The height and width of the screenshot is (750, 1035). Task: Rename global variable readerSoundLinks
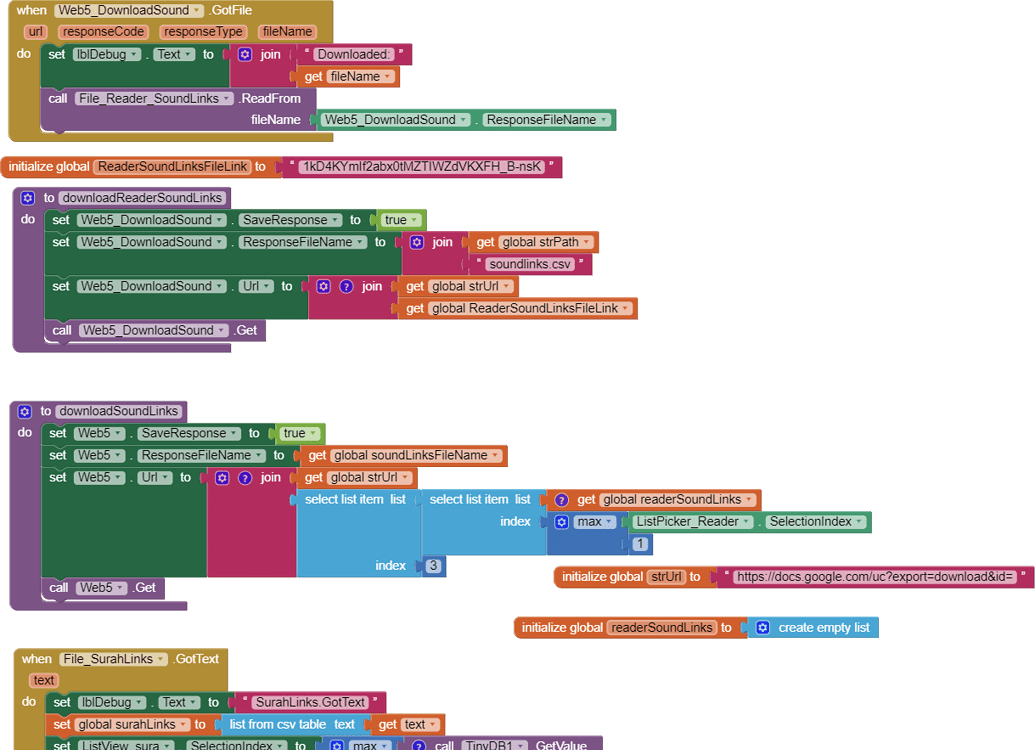(x=661, y=627)
